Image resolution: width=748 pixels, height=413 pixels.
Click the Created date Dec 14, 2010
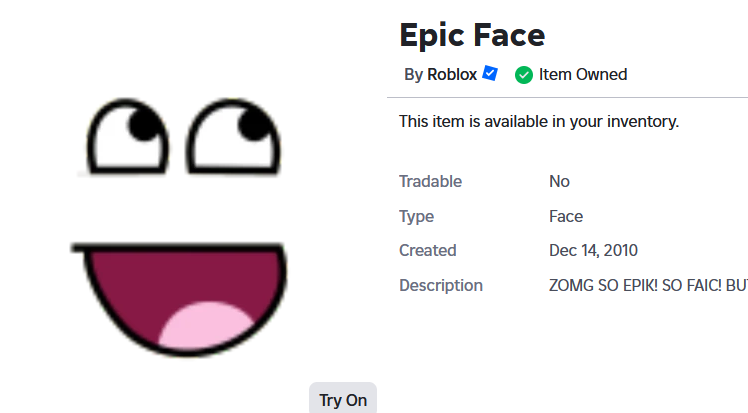tap(593, 250)
